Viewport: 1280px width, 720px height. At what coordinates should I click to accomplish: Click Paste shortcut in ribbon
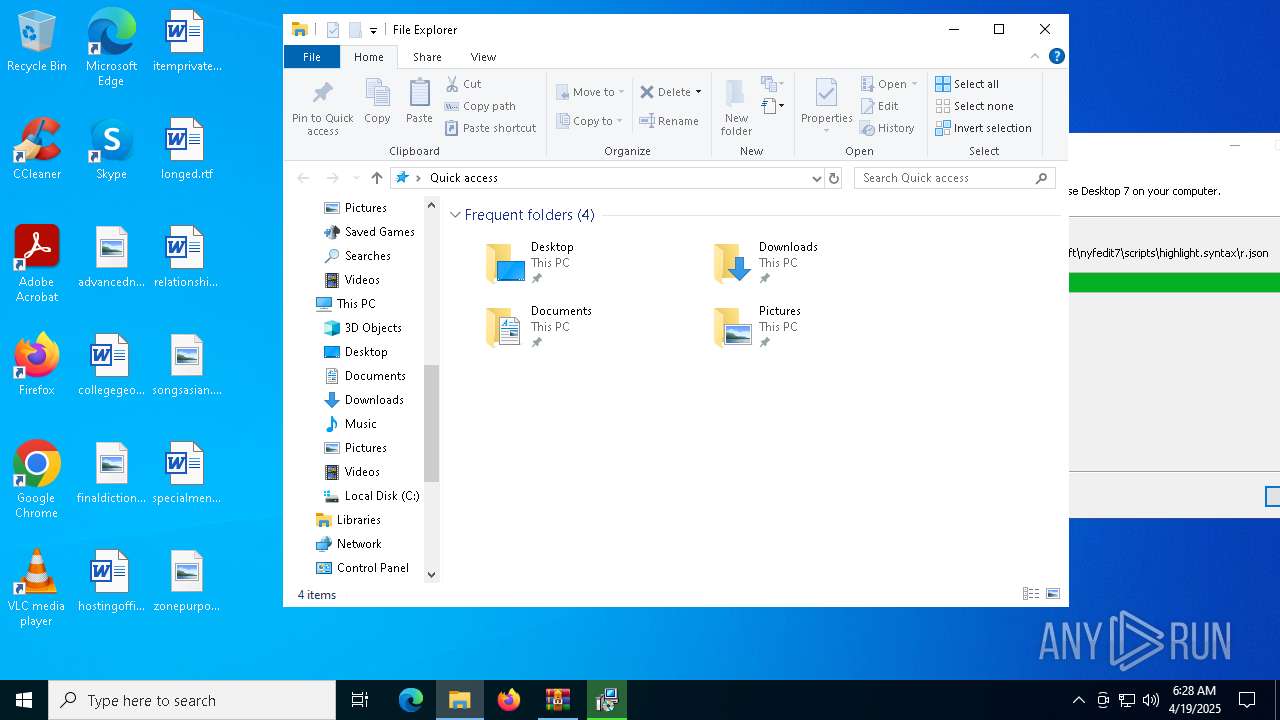(x=490, y=128)
